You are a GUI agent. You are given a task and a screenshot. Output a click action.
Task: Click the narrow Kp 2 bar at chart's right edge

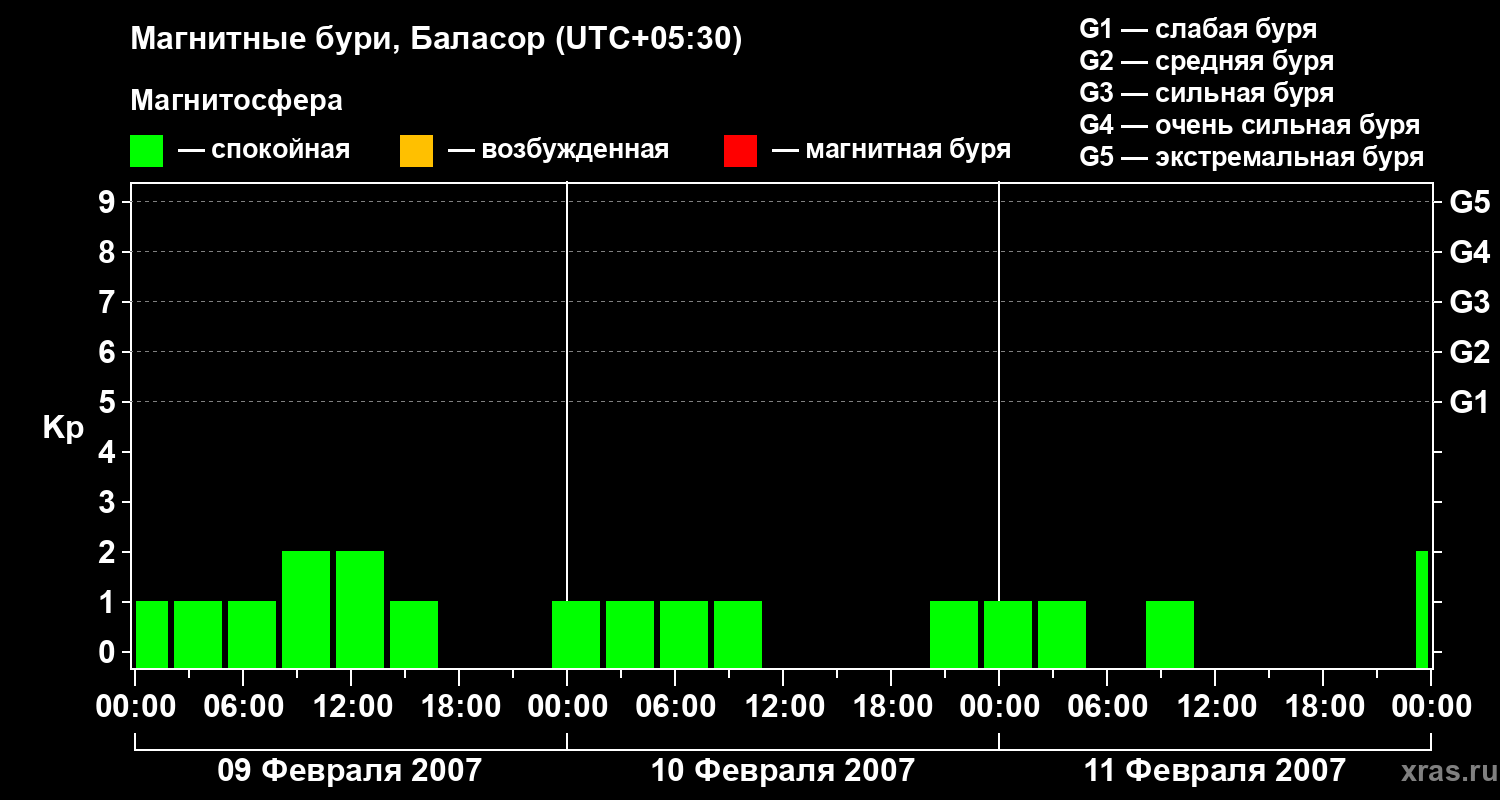click(1422, 609)
